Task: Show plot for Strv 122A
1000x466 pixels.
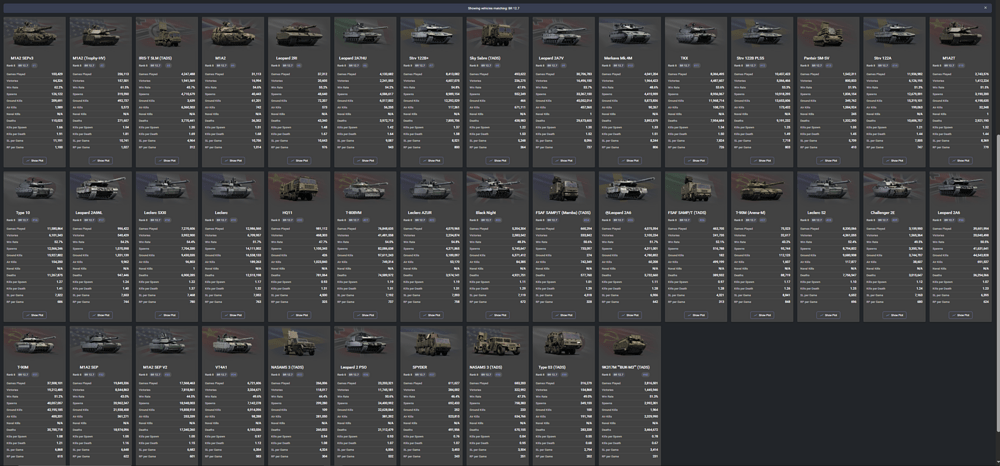Action: (x=893, y=161)
